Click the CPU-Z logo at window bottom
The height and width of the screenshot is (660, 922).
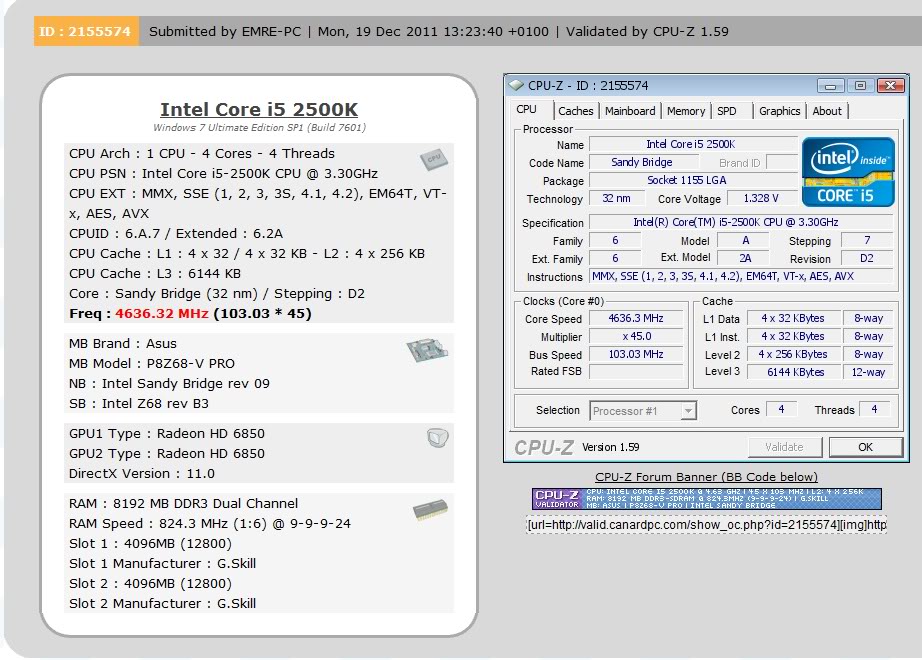click(x=545, y=447)
